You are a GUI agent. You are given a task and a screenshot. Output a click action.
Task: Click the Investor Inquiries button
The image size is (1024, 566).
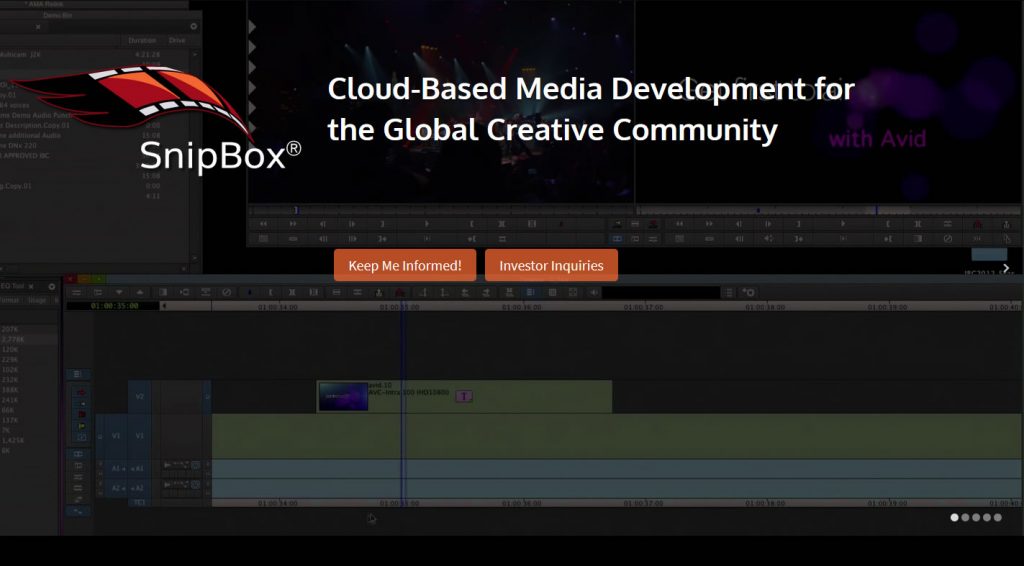pyautogui.click(x=551, y=266)
